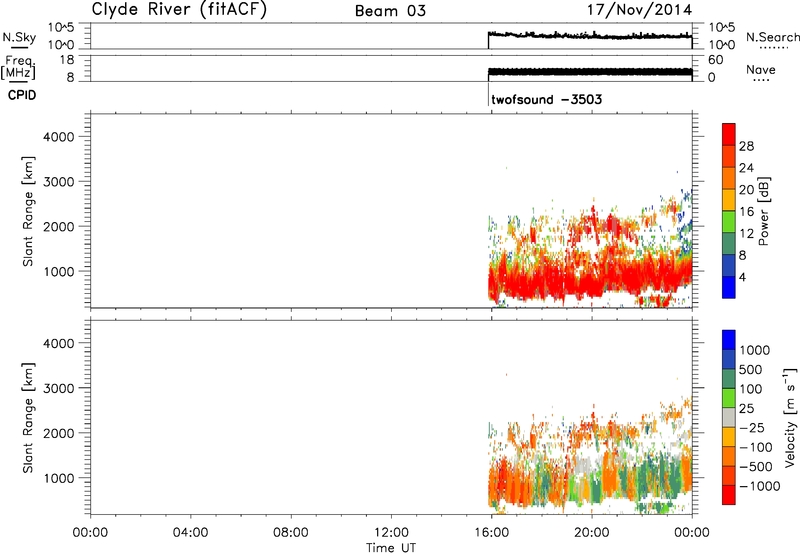Click "Slant Range [km]" label of power panel
The height and width of the screenshot is (554, 800).
point(28,211)
